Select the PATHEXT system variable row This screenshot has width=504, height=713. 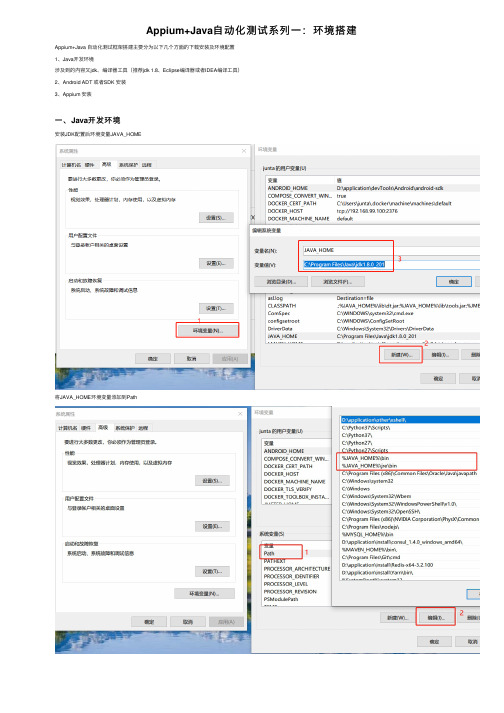pos(296,561)
